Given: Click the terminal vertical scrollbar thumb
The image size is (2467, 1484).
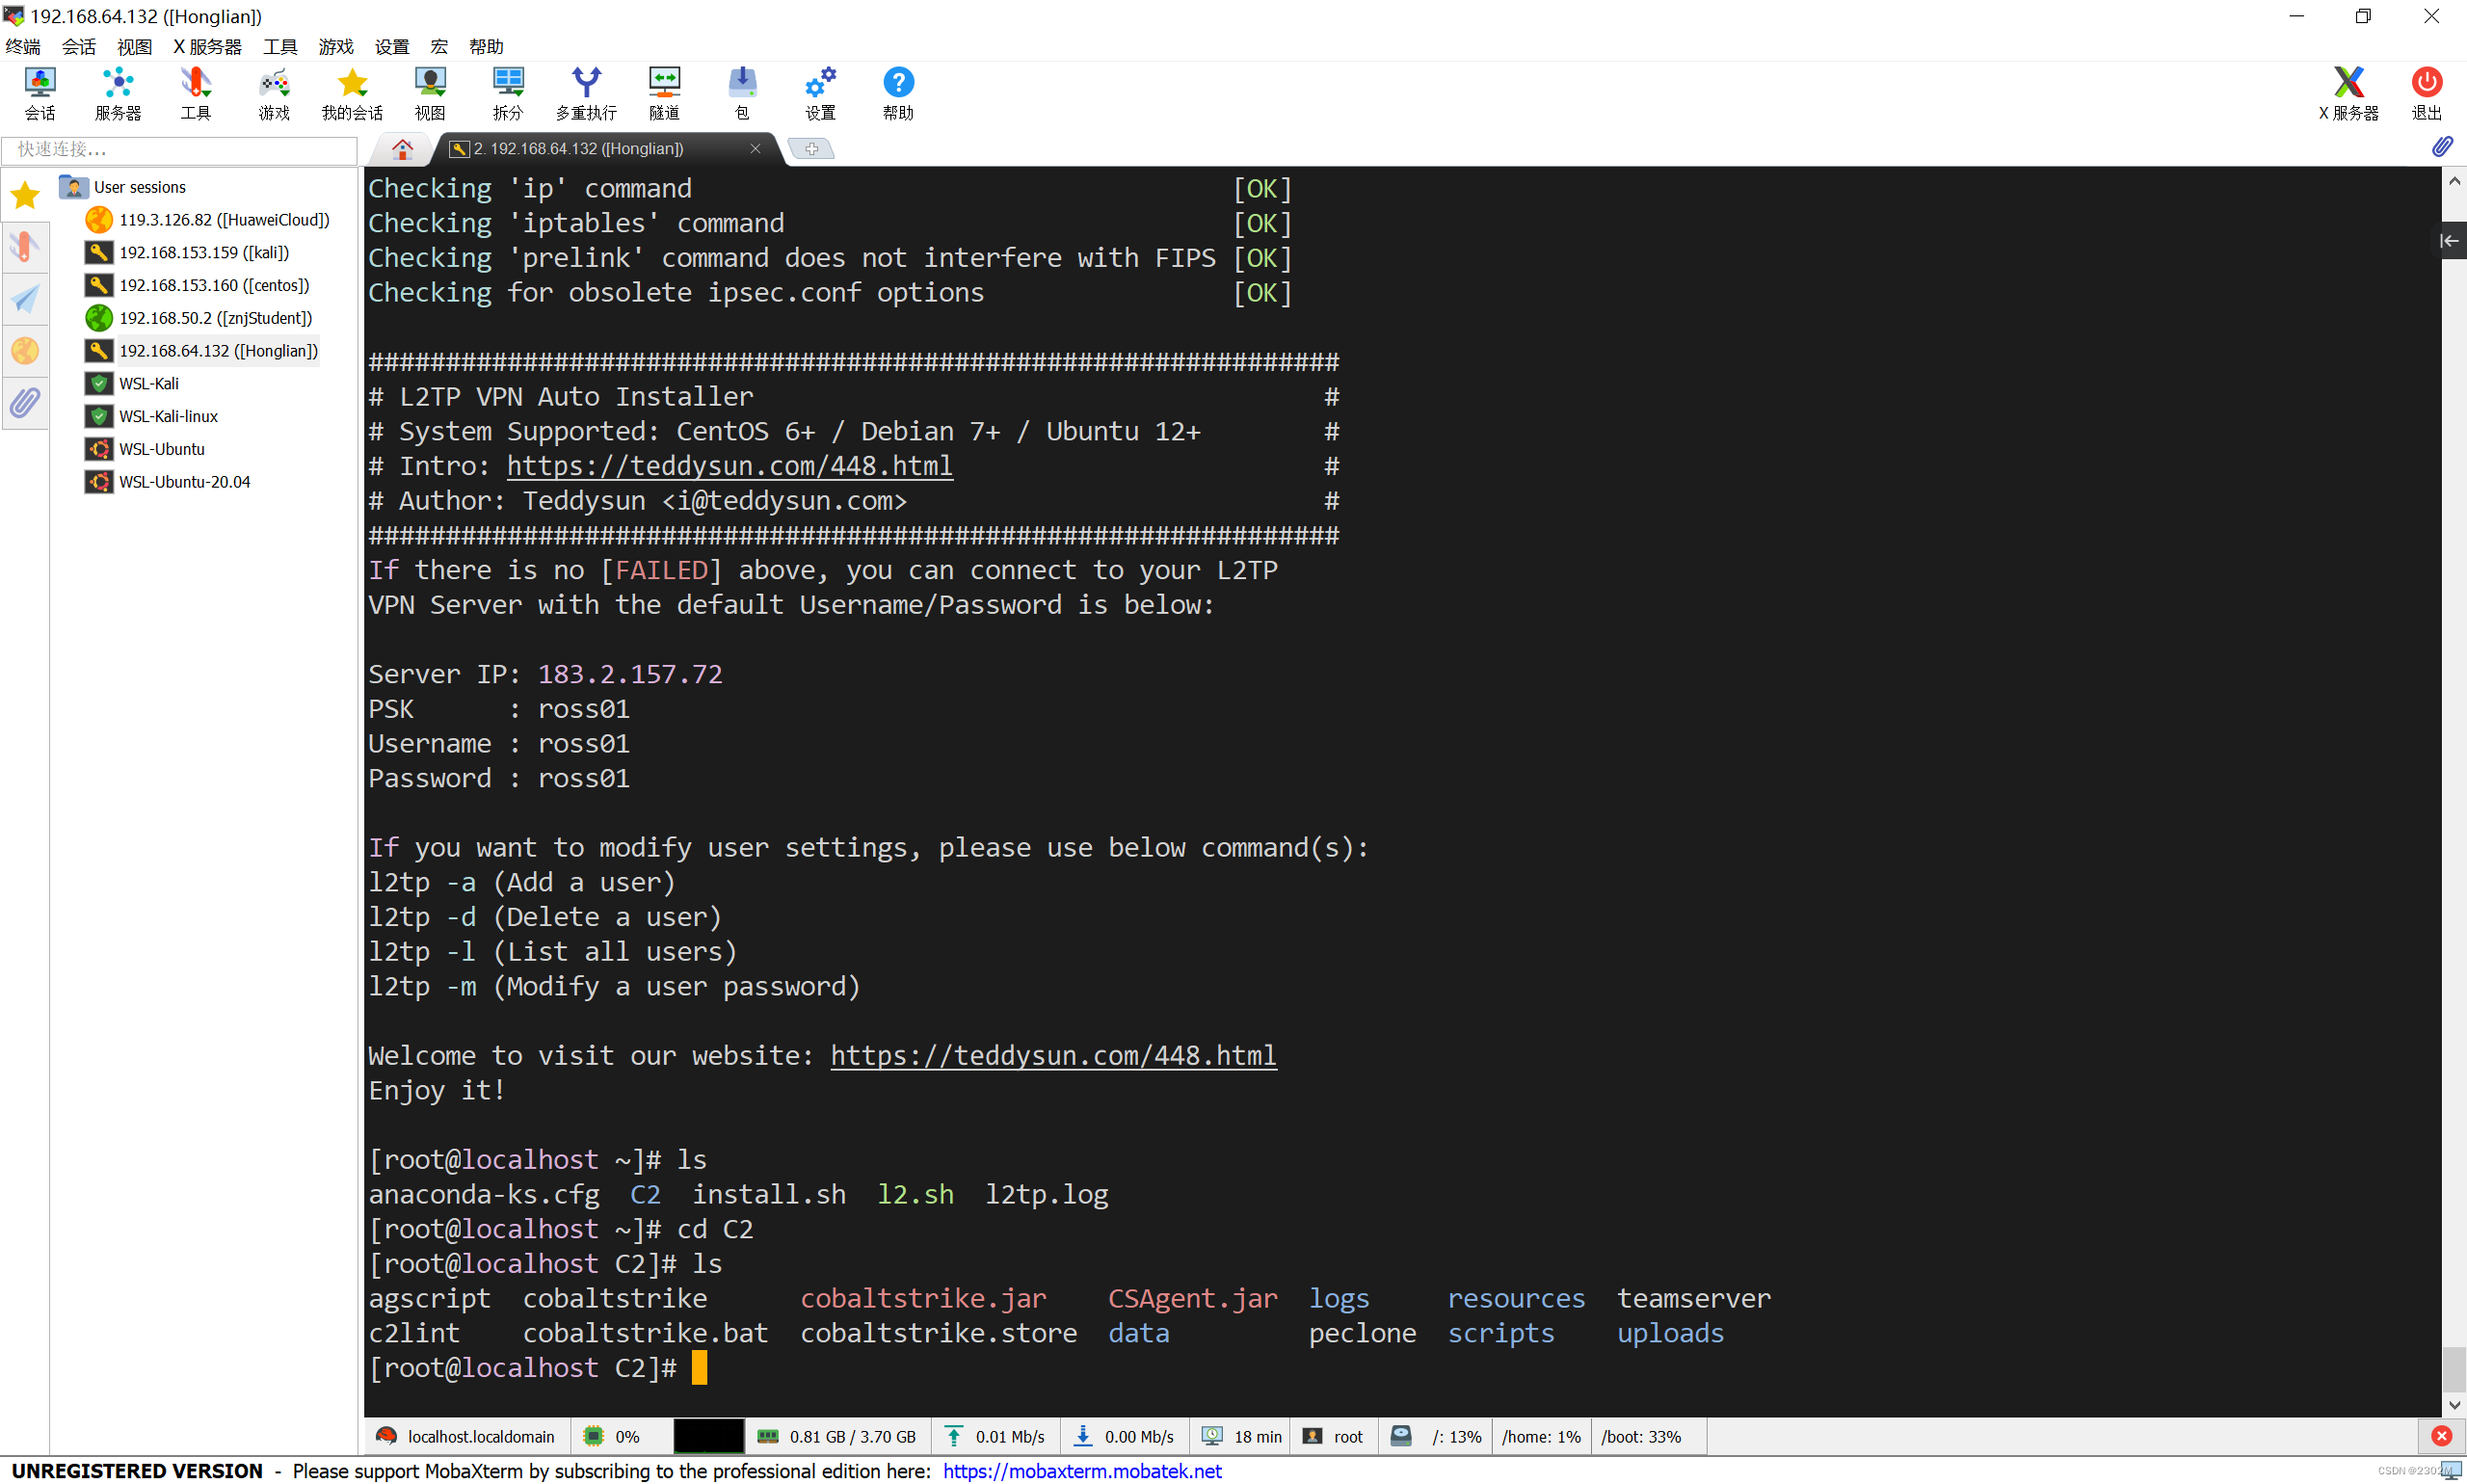Looking at the screenshot, I should pyautogui.click(x=2453, y=1368).
